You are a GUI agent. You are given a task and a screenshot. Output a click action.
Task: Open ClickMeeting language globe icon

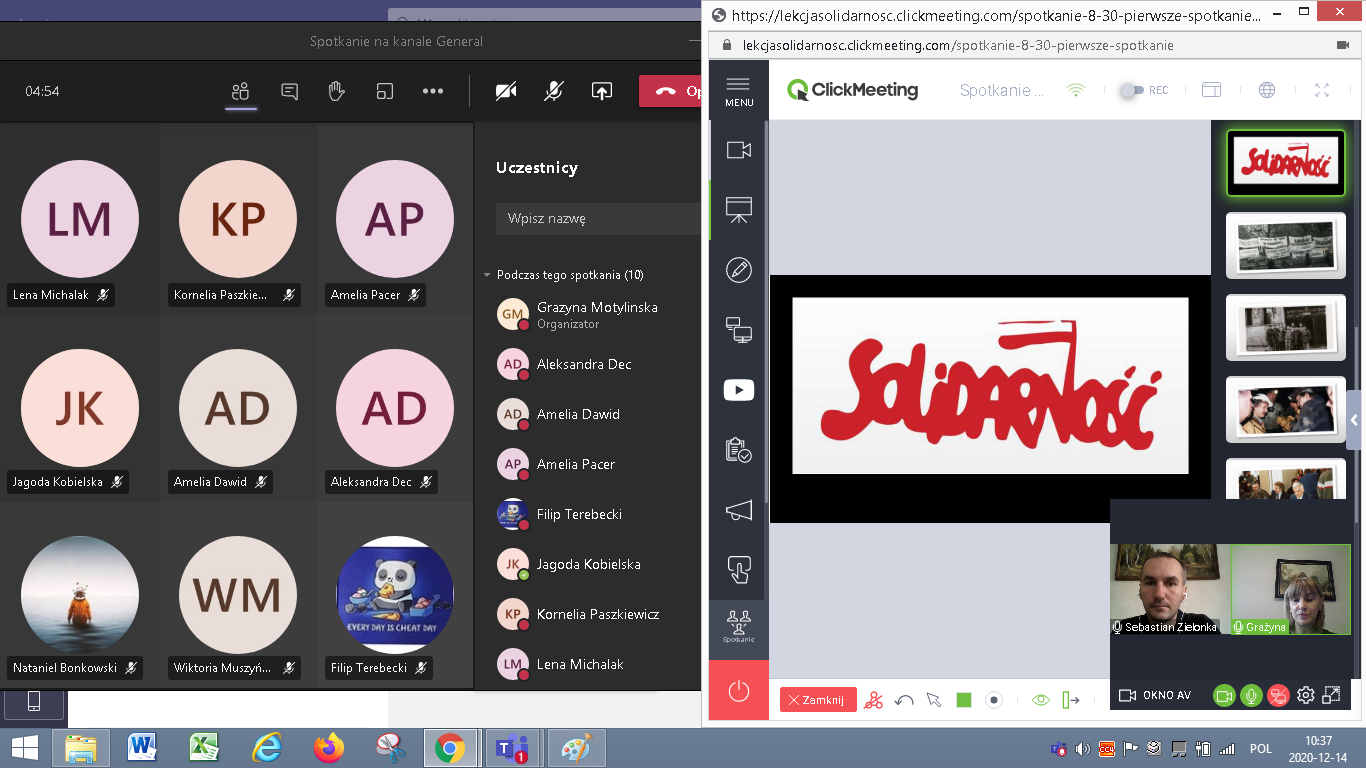pyautogui.click(x=1267, y=90)
